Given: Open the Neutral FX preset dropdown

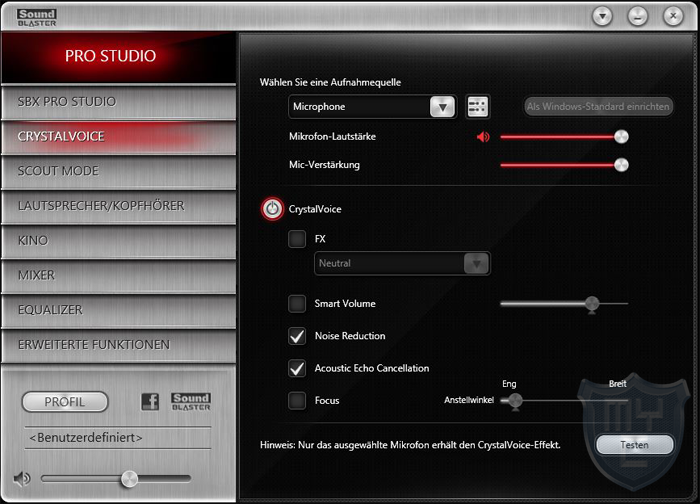Looking at the screenshot, I should (476, 263).
